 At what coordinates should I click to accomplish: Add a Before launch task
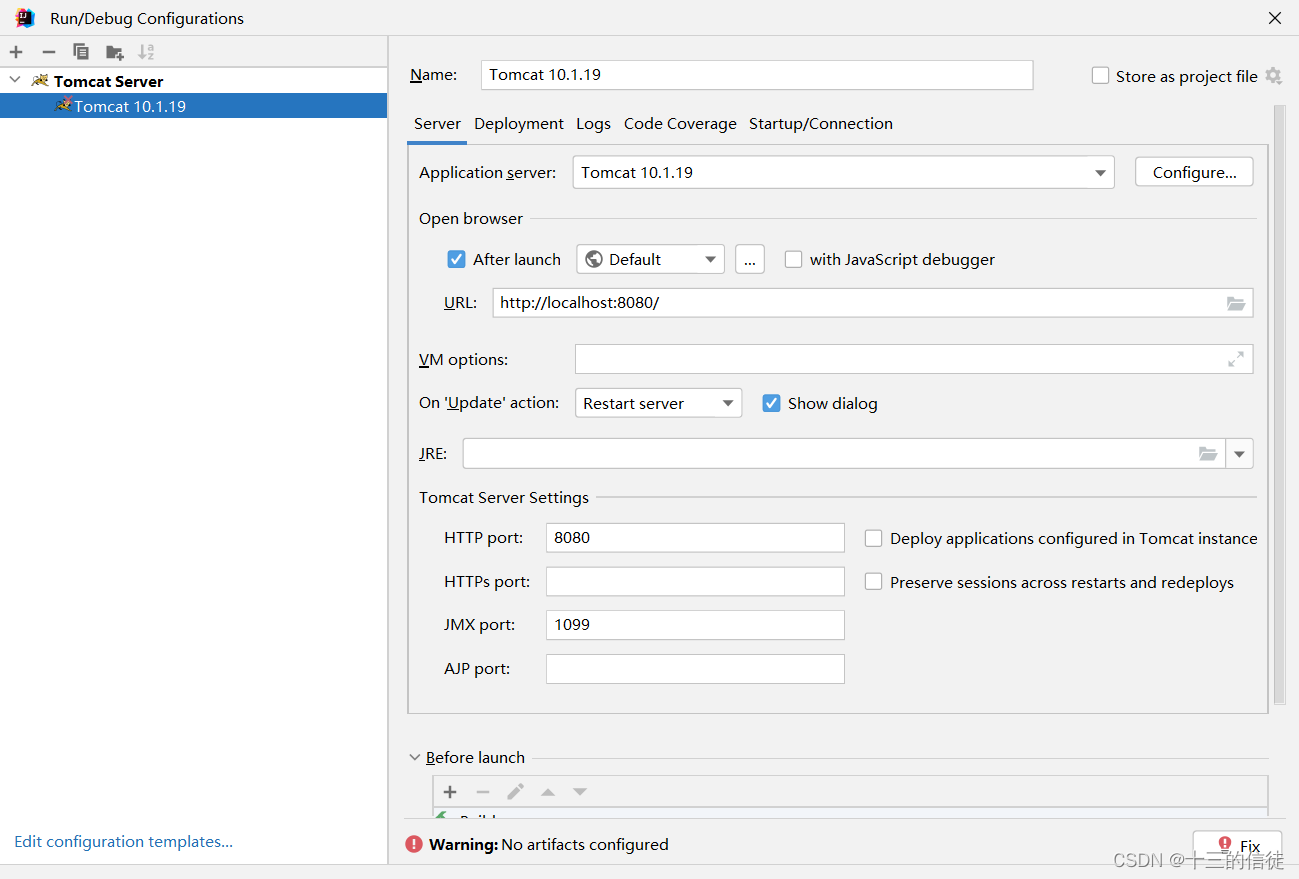[x=450, y=792]
